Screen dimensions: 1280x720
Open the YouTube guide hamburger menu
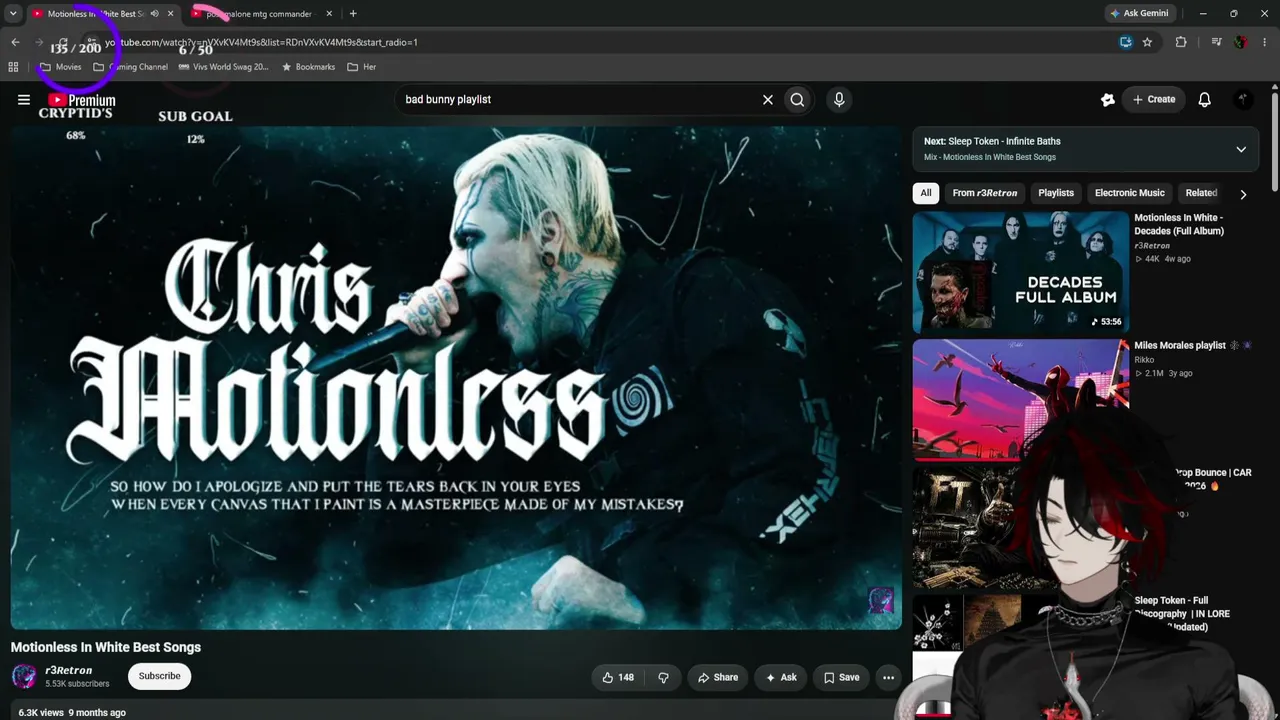point(24,99)
